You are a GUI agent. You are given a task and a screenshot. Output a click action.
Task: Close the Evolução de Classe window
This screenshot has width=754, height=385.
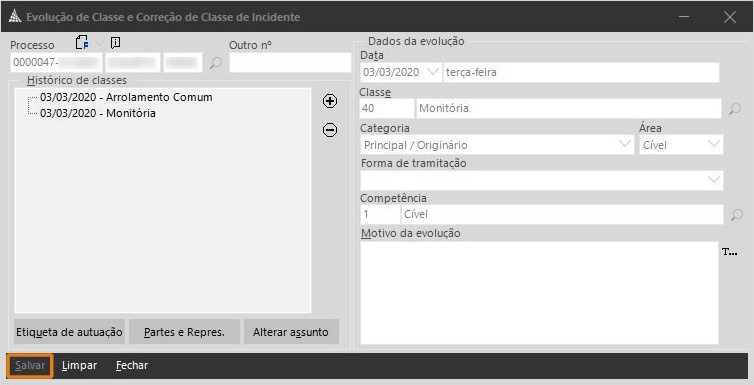coord(729,17)
